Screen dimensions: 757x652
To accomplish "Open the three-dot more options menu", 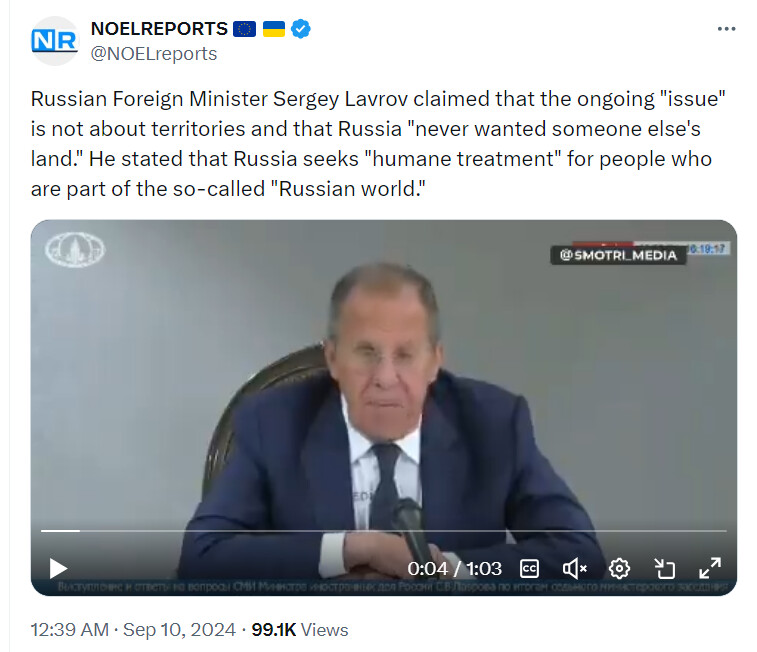I will pyautogui.click(x=726, y=29).
